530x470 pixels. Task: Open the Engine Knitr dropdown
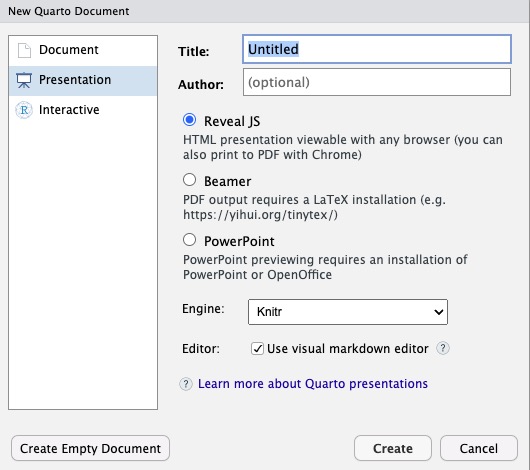pyautogui.click(x=348, y=312)
